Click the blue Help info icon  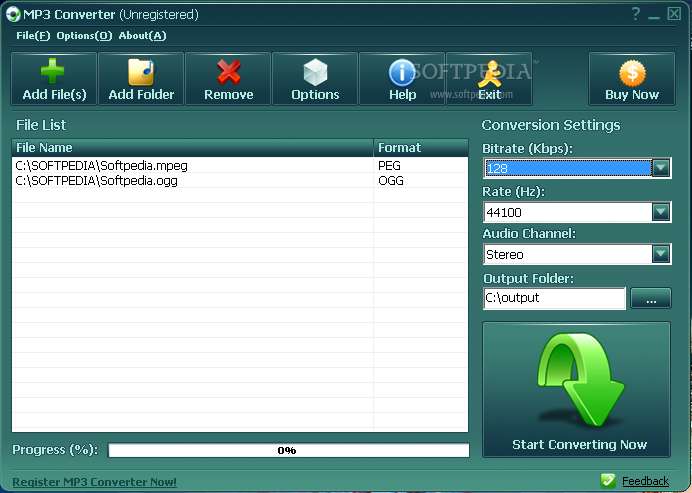[x=402, y=72]
